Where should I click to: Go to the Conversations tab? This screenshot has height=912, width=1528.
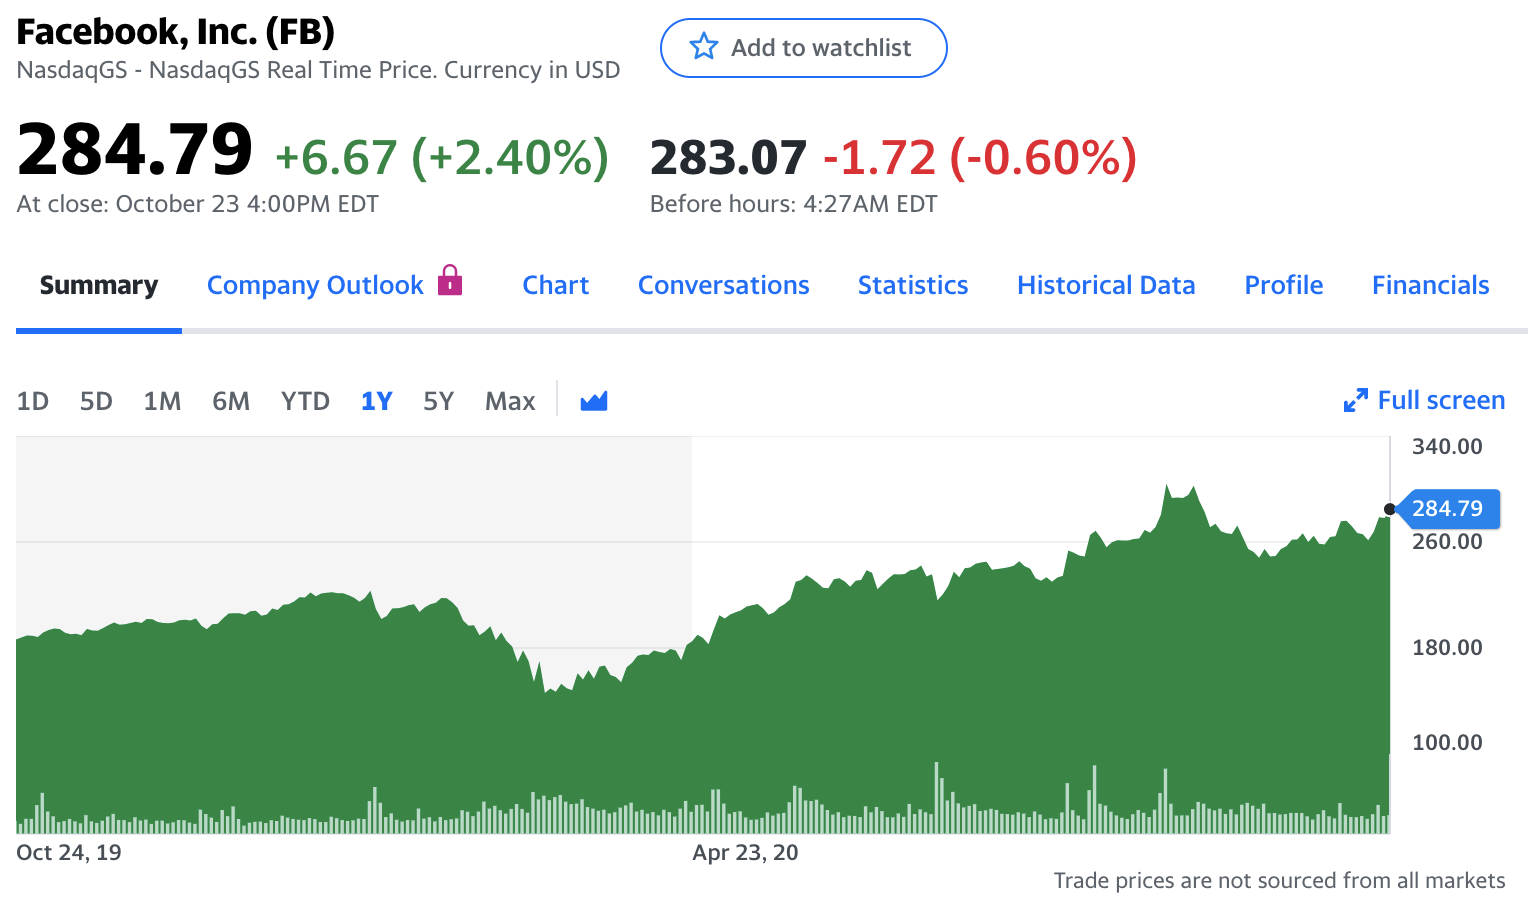tap(724, 286)
